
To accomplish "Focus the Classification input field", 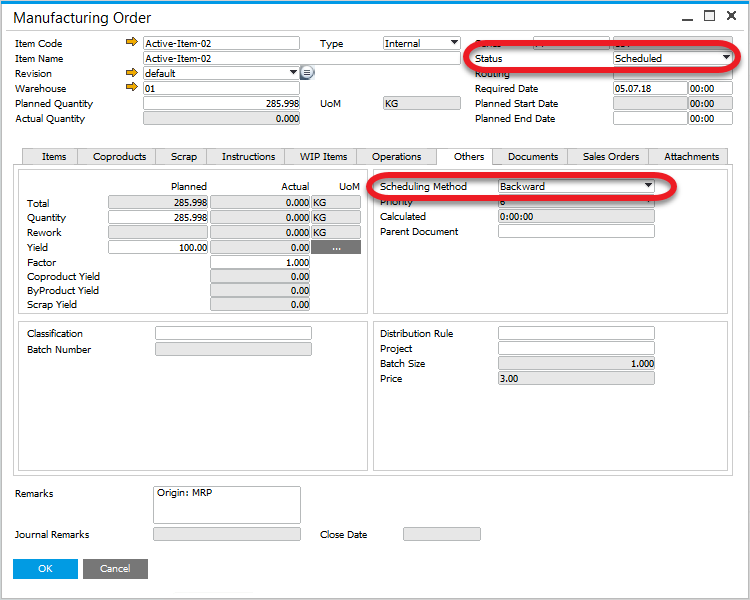I will pyautogui.click(x=233, y=333).
